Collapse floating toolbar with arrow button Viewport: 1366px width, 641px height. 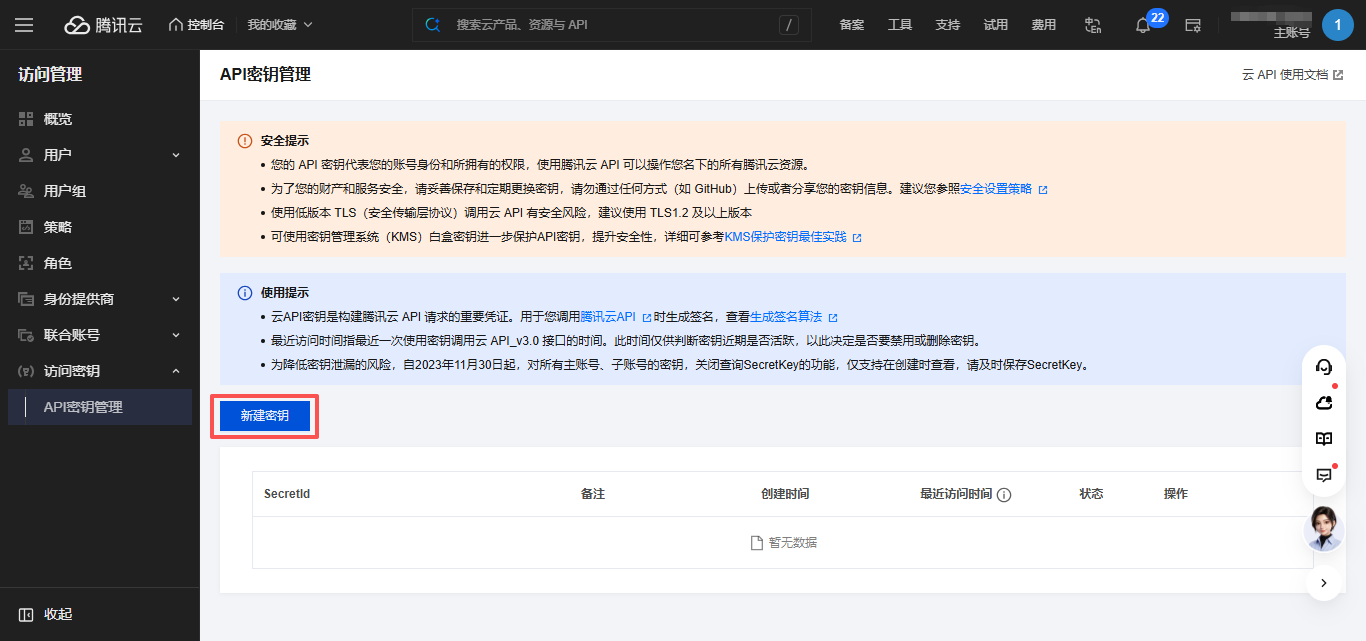[x=1324, y=582]
